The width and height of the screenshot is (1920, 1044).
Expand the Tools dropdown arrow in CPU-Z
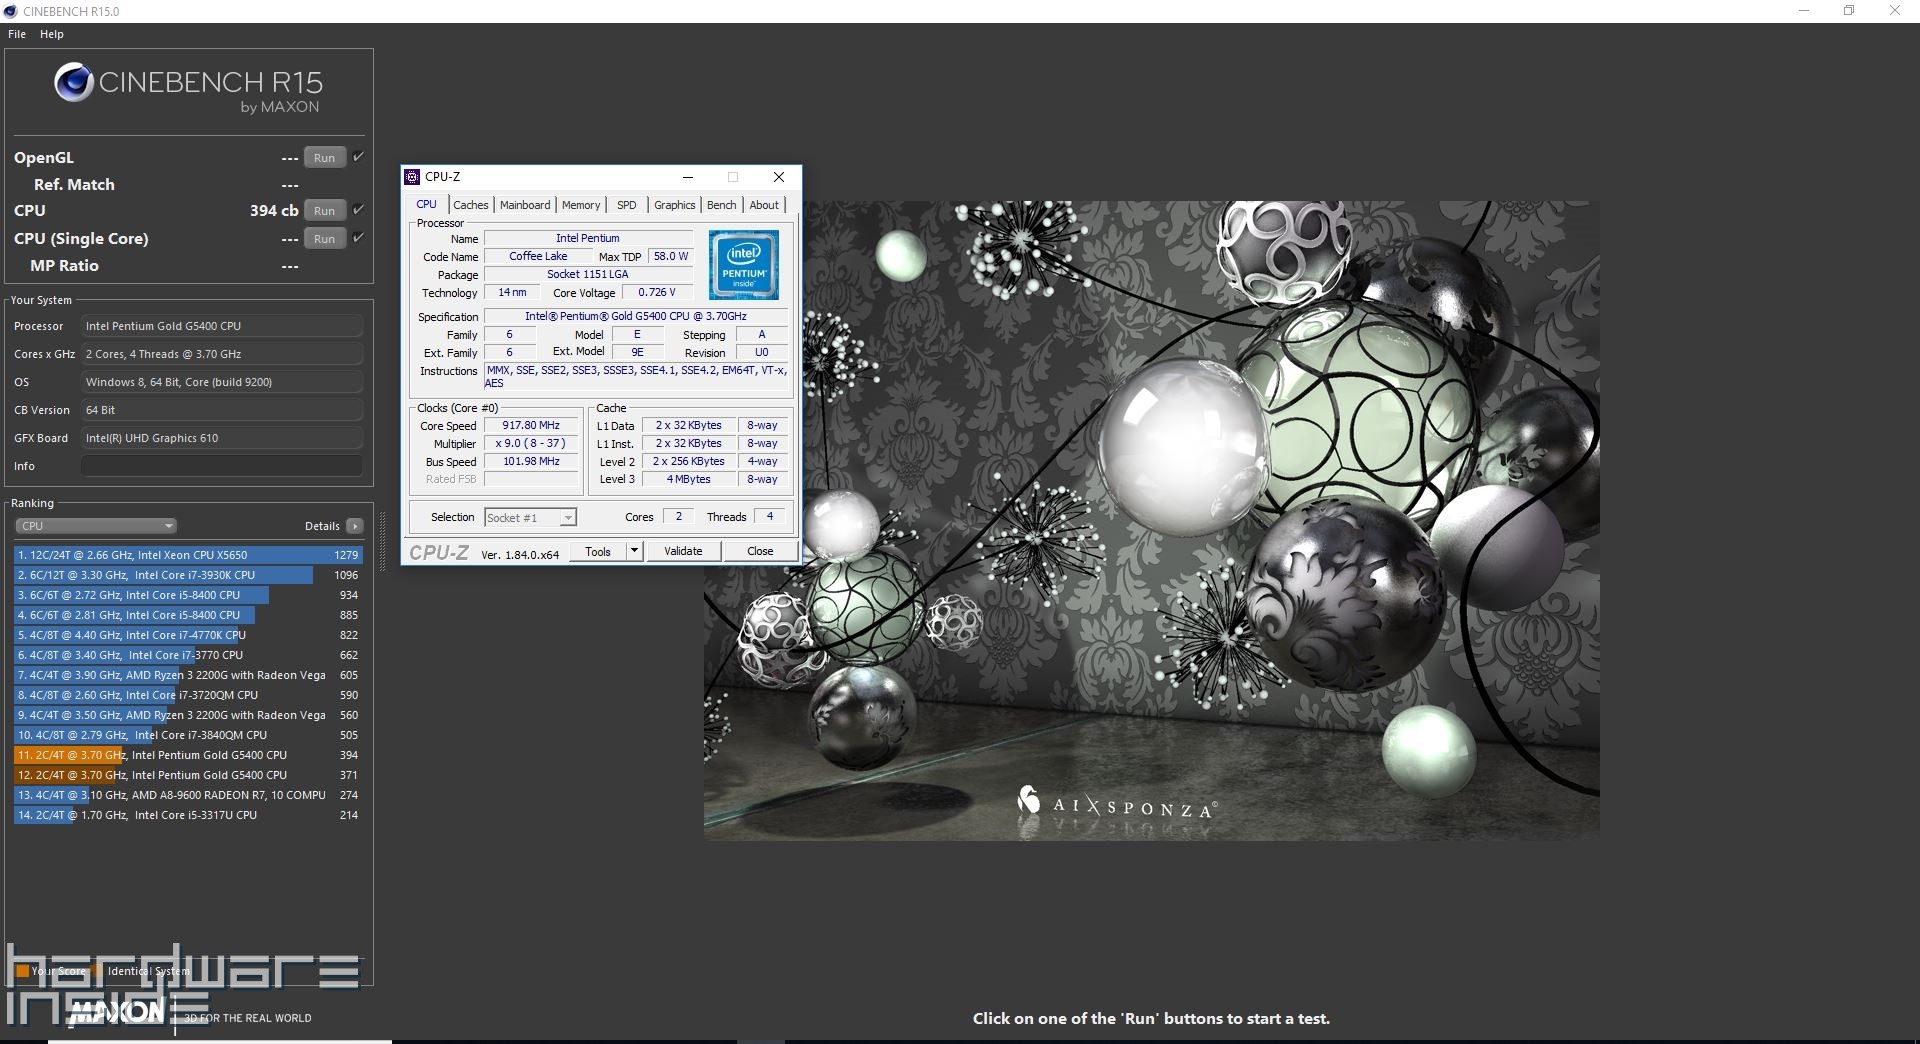(x=633, y=551)
